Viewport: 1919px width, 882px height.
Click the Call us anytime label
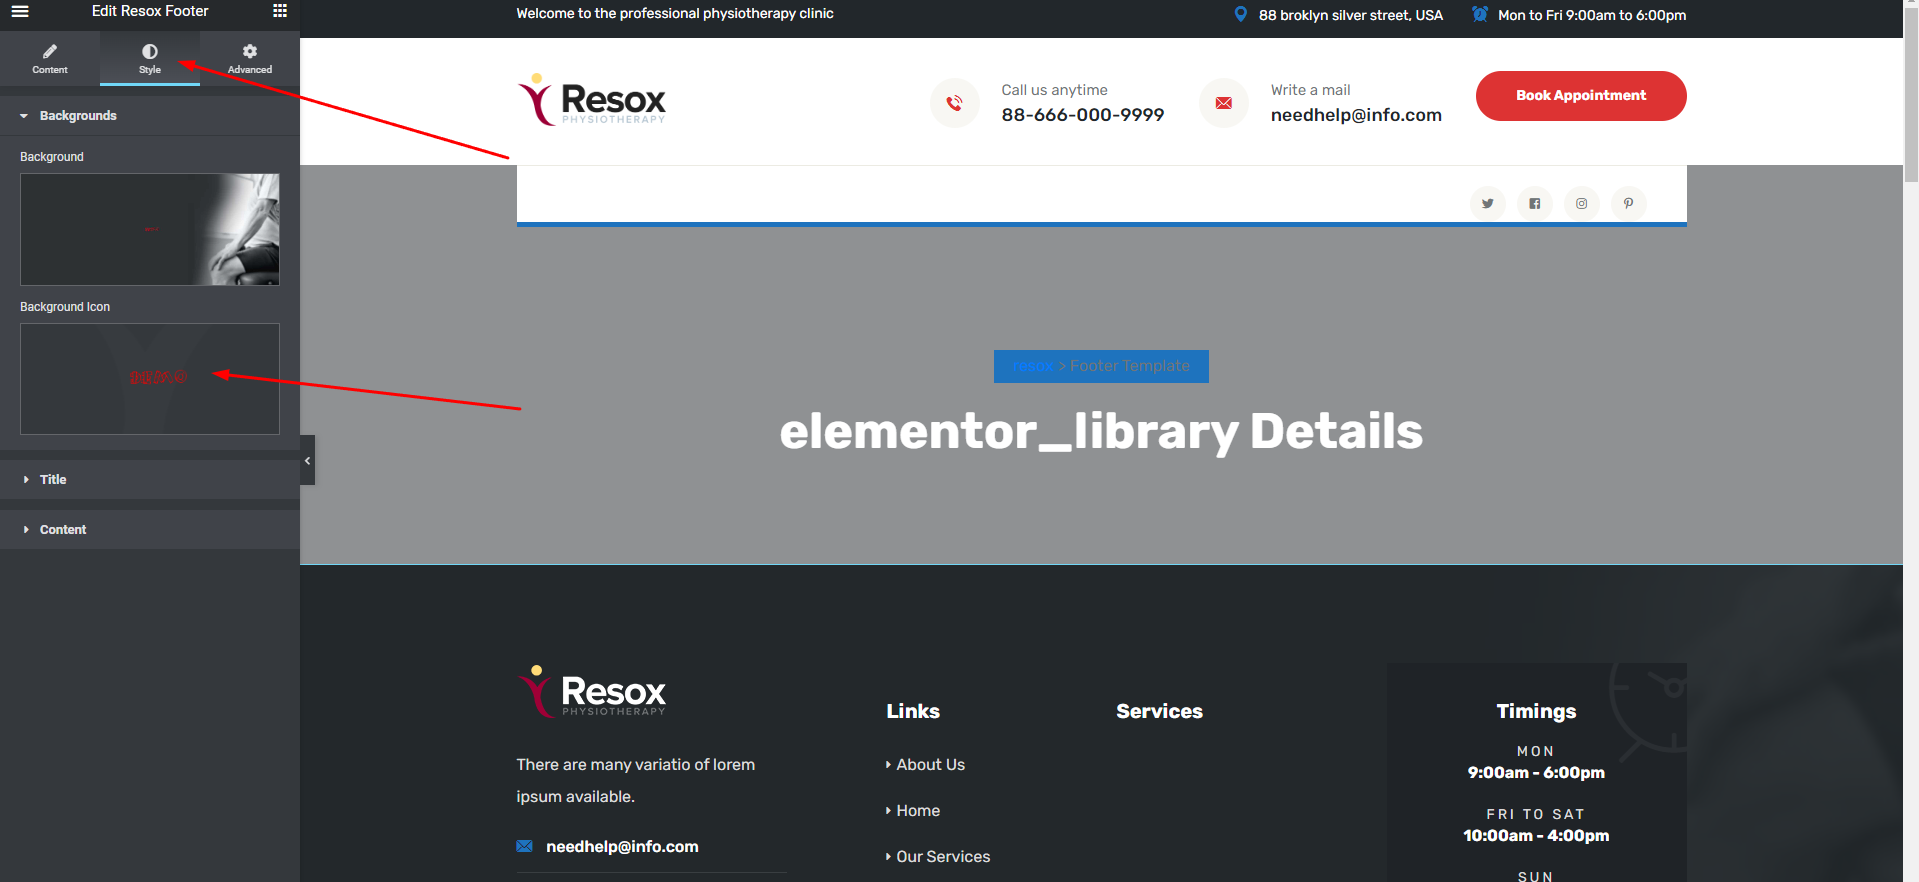pos(1054,90)
